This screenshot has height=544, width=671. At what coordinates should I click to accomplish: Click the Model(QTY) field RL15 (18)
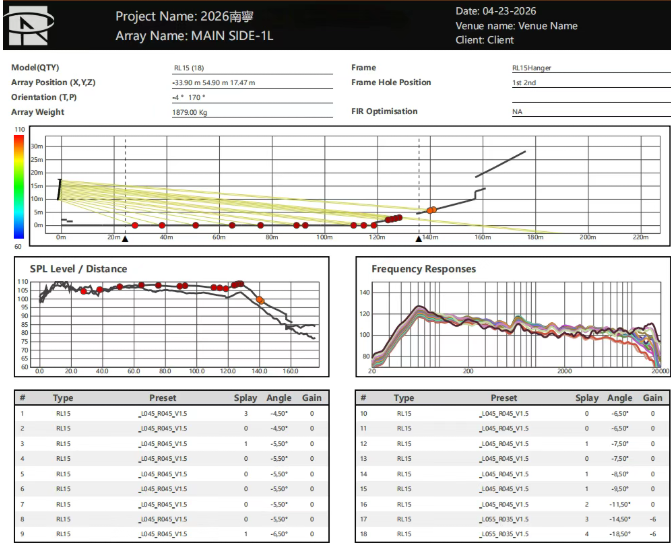(x=252, y=68)
